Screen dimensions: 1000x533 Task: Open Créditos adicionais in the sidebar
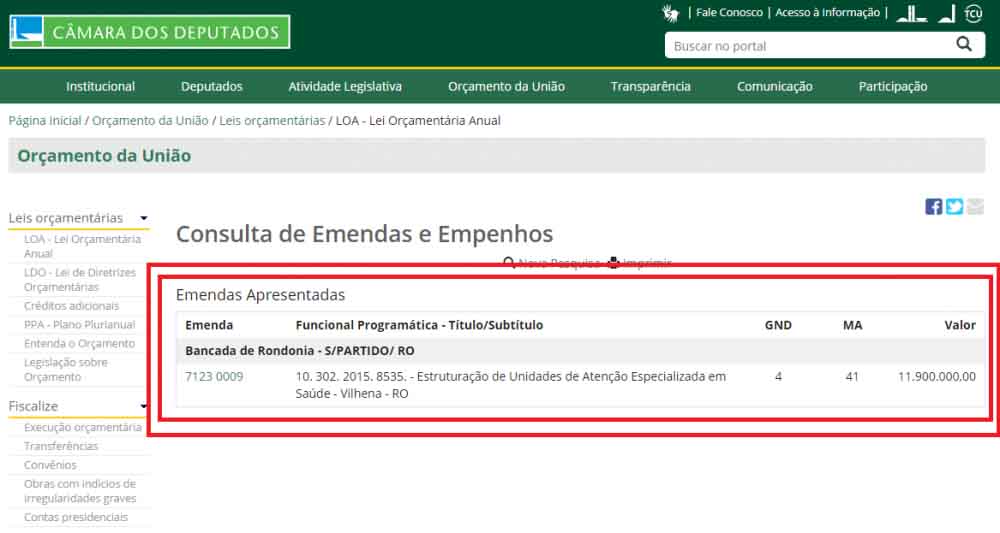(x=71, y=306)
